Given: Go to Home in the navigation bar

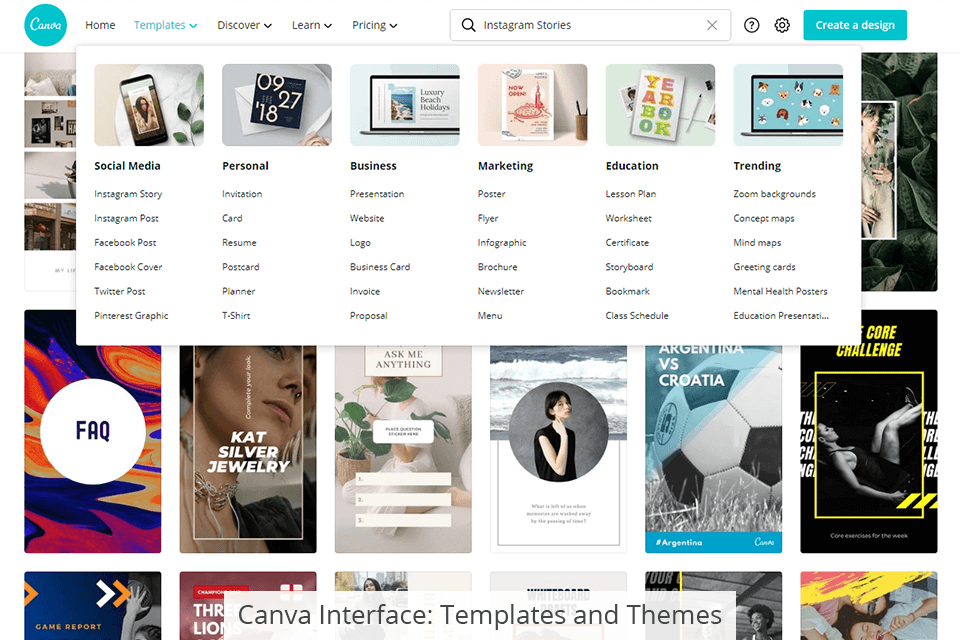Looking at the screenshot, I should 100,25.
